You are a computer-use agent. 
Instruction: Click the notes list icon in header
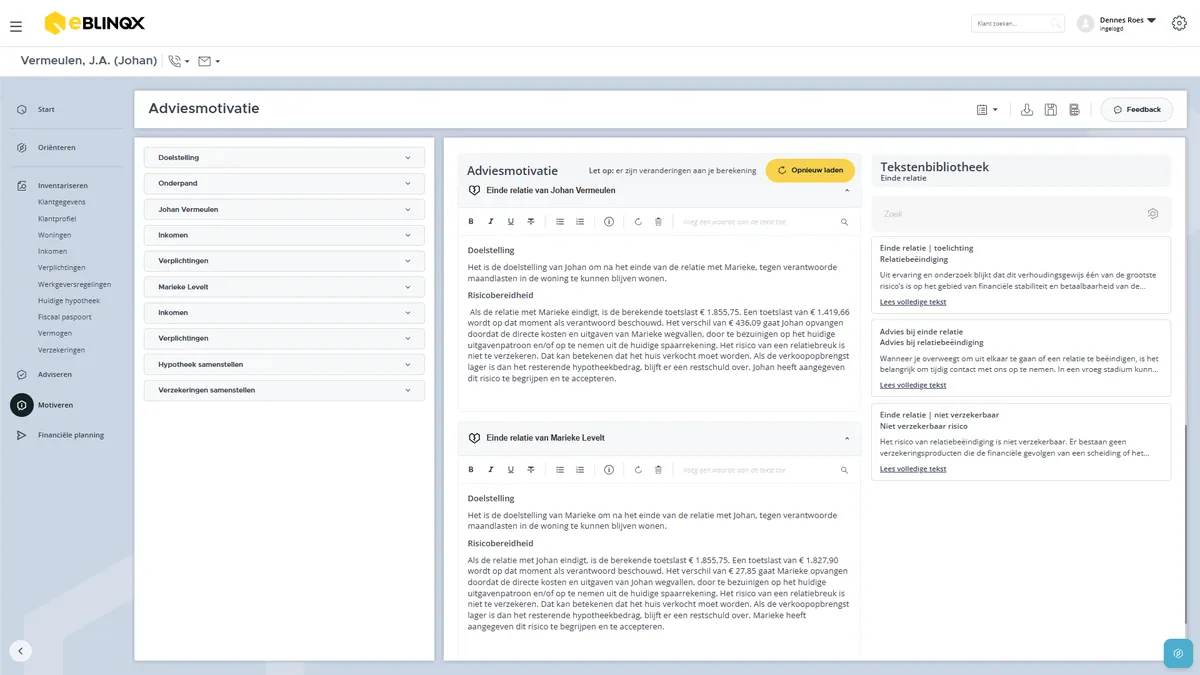pos(982,110)
